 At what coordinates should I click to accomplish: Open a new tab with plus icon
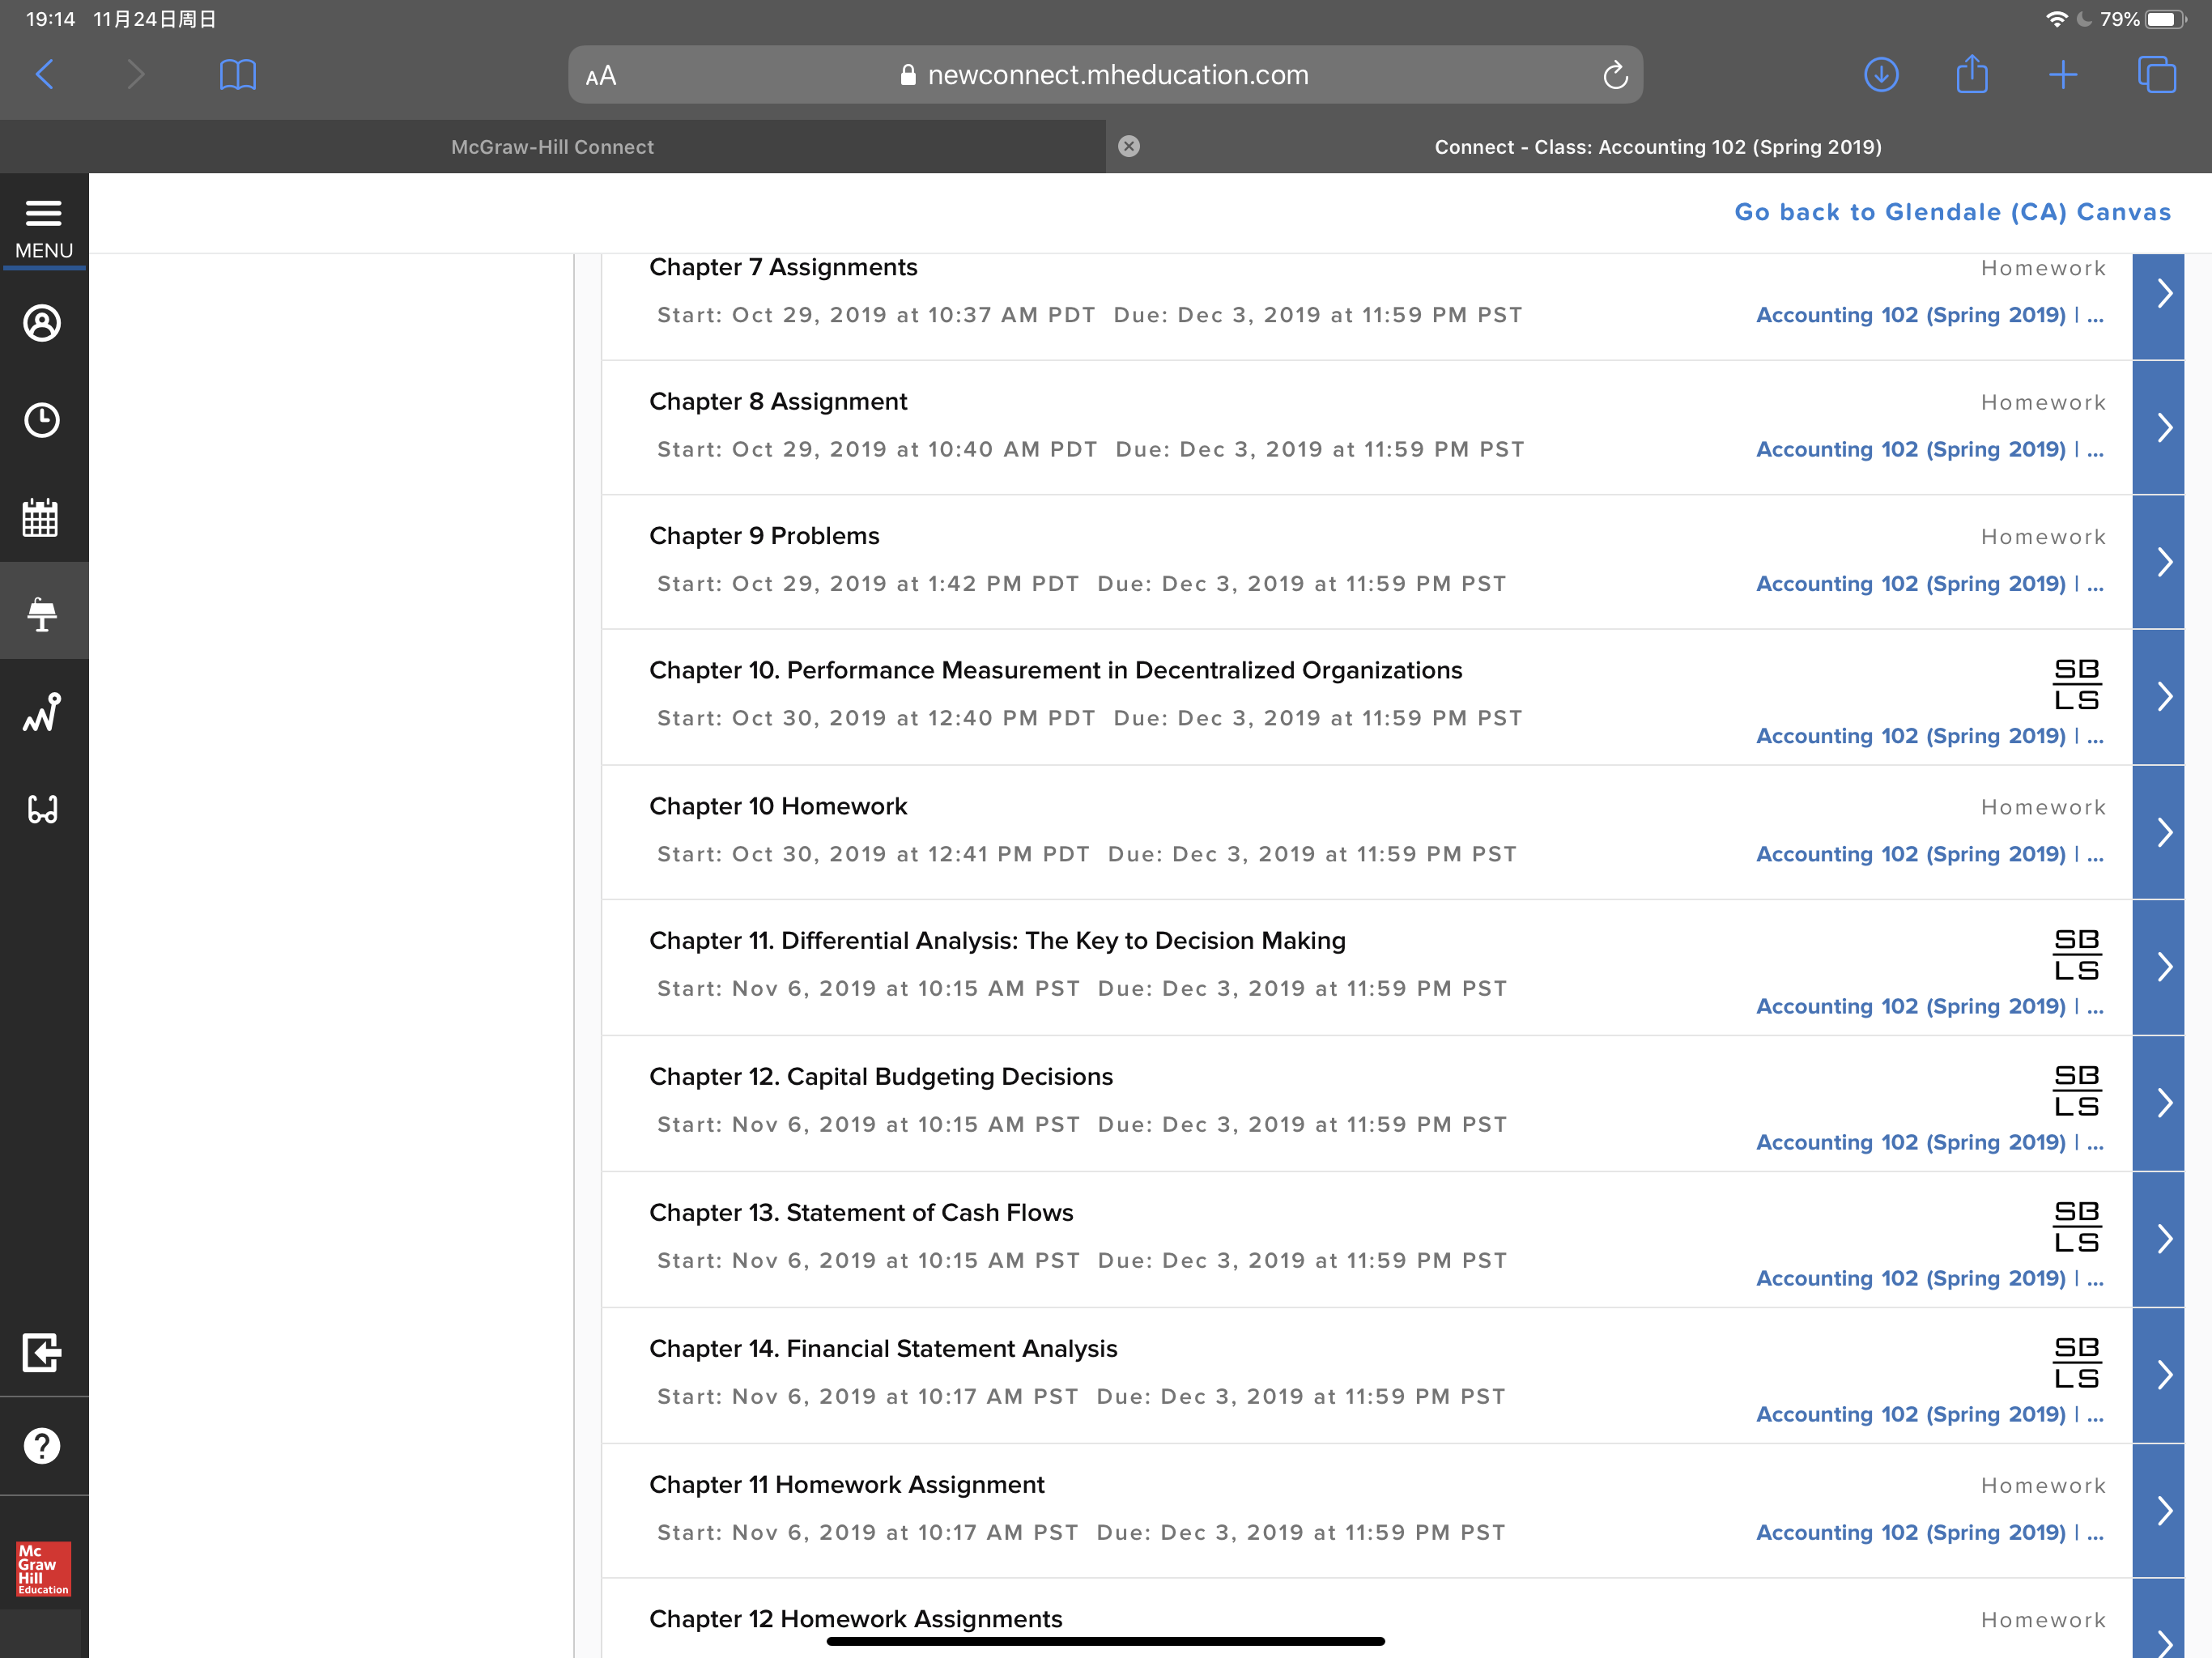[x=2063, y=74]
